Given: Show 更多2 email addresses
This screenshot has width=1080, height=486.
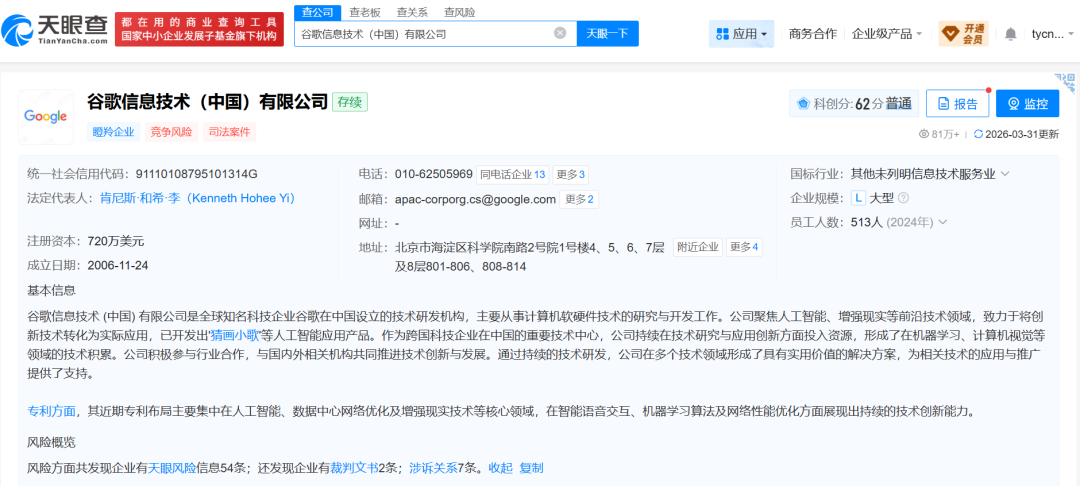Looking at the screenshot, I should click(579, 200).
